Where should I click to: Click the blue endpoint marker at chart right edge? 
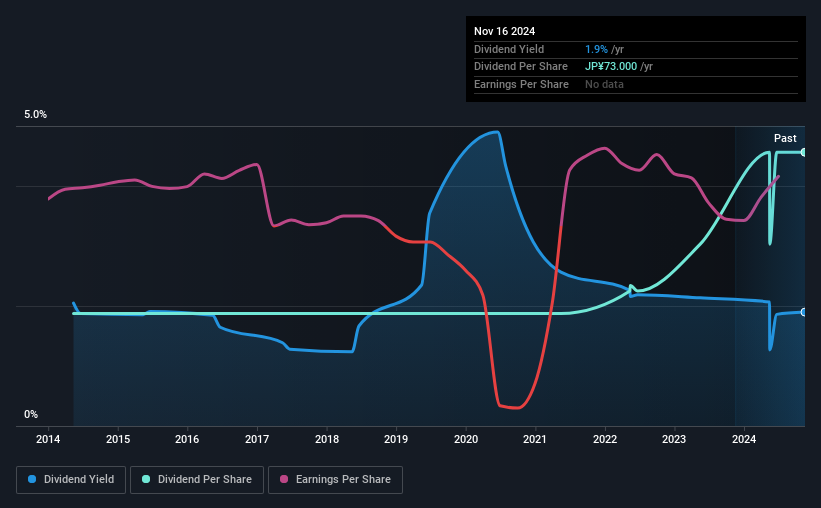tap(803, 312)
